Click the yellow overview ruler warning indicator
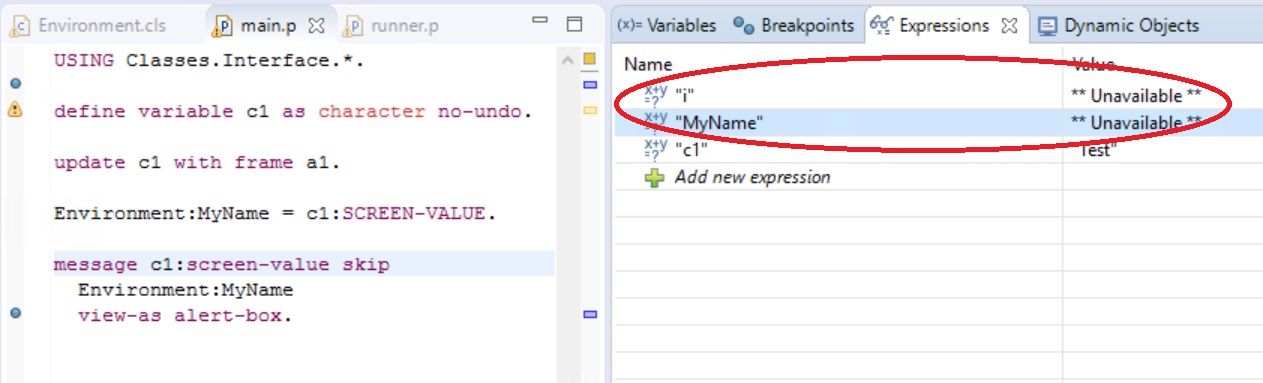The width and height of the screenshot is (1263, 383). (x=589, y=59)
